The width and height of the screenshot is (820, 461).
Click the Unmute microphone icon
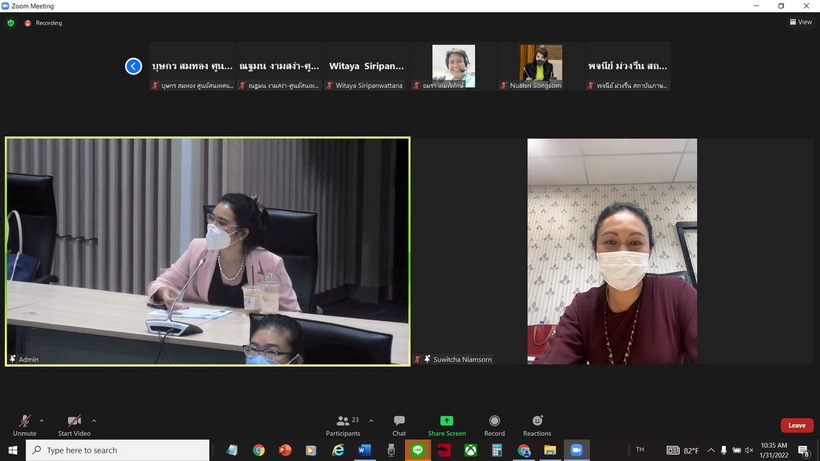[24, 421]
